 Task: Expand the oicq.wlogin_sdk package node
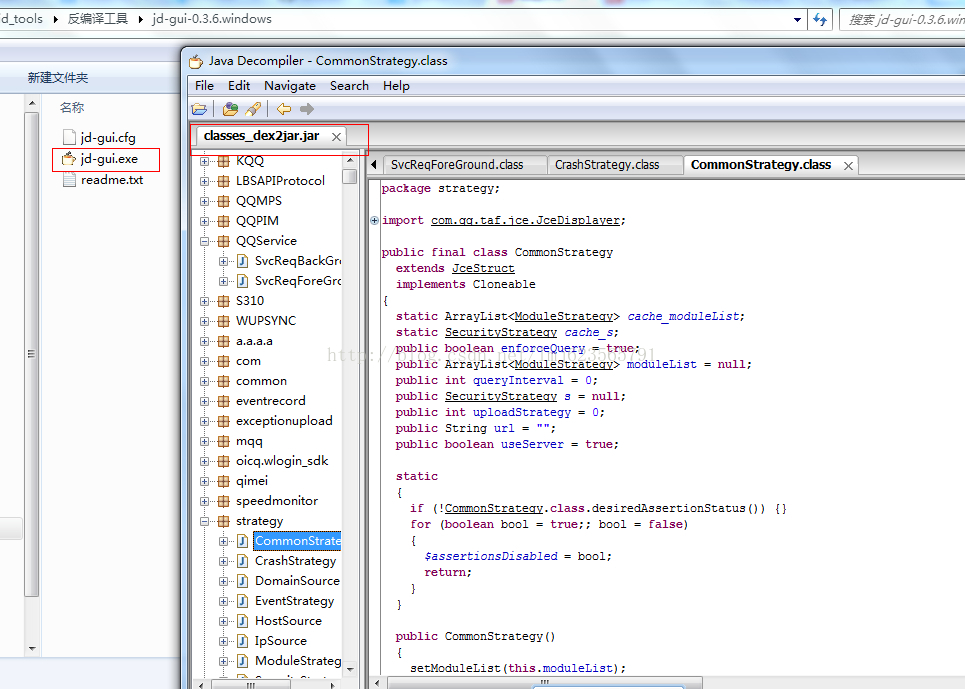(204, 461)
